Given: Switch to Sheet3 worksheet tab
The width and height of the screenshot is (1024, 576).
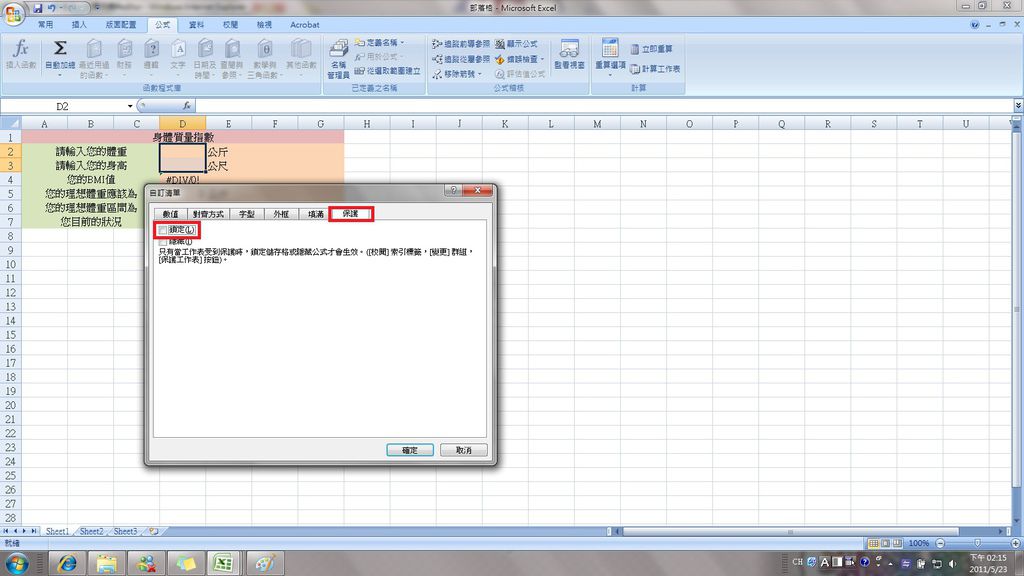Looking at the screenshot, I should point(125,532).
